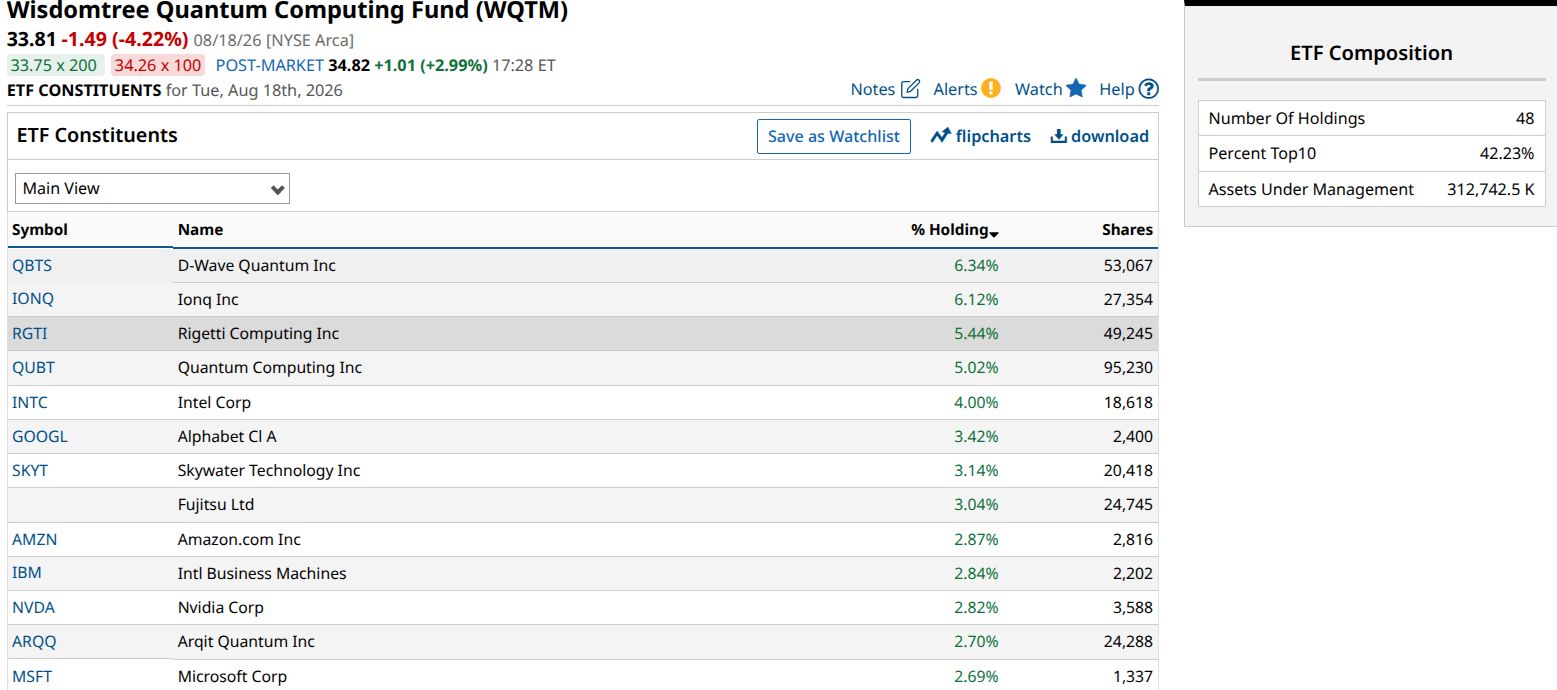The height and width of the screenshot is (690, 1557).
Task: Click the Alphabet Cl A name
Action: (227, 436)
